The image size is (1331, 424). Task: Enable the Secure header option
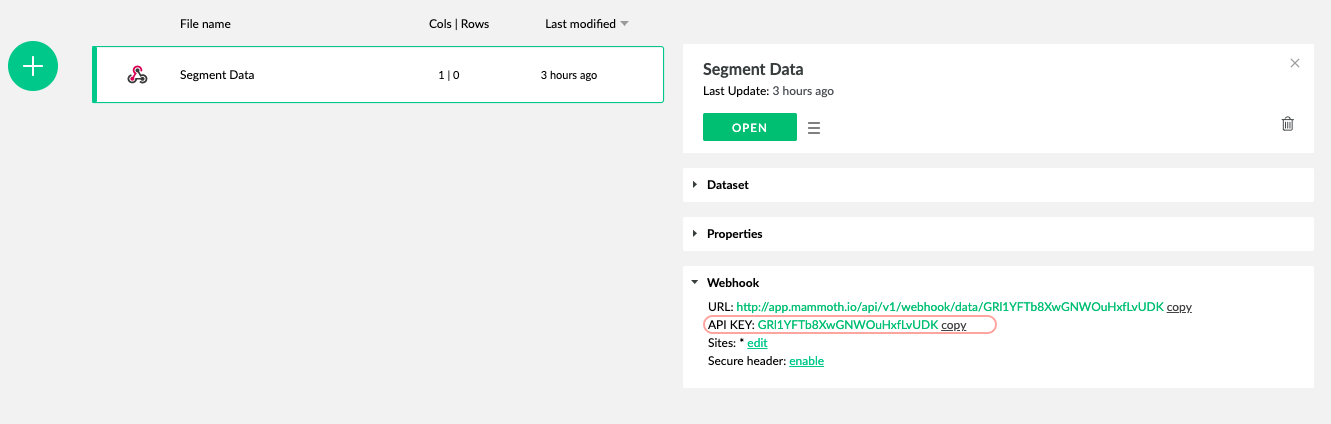point(806,361)
